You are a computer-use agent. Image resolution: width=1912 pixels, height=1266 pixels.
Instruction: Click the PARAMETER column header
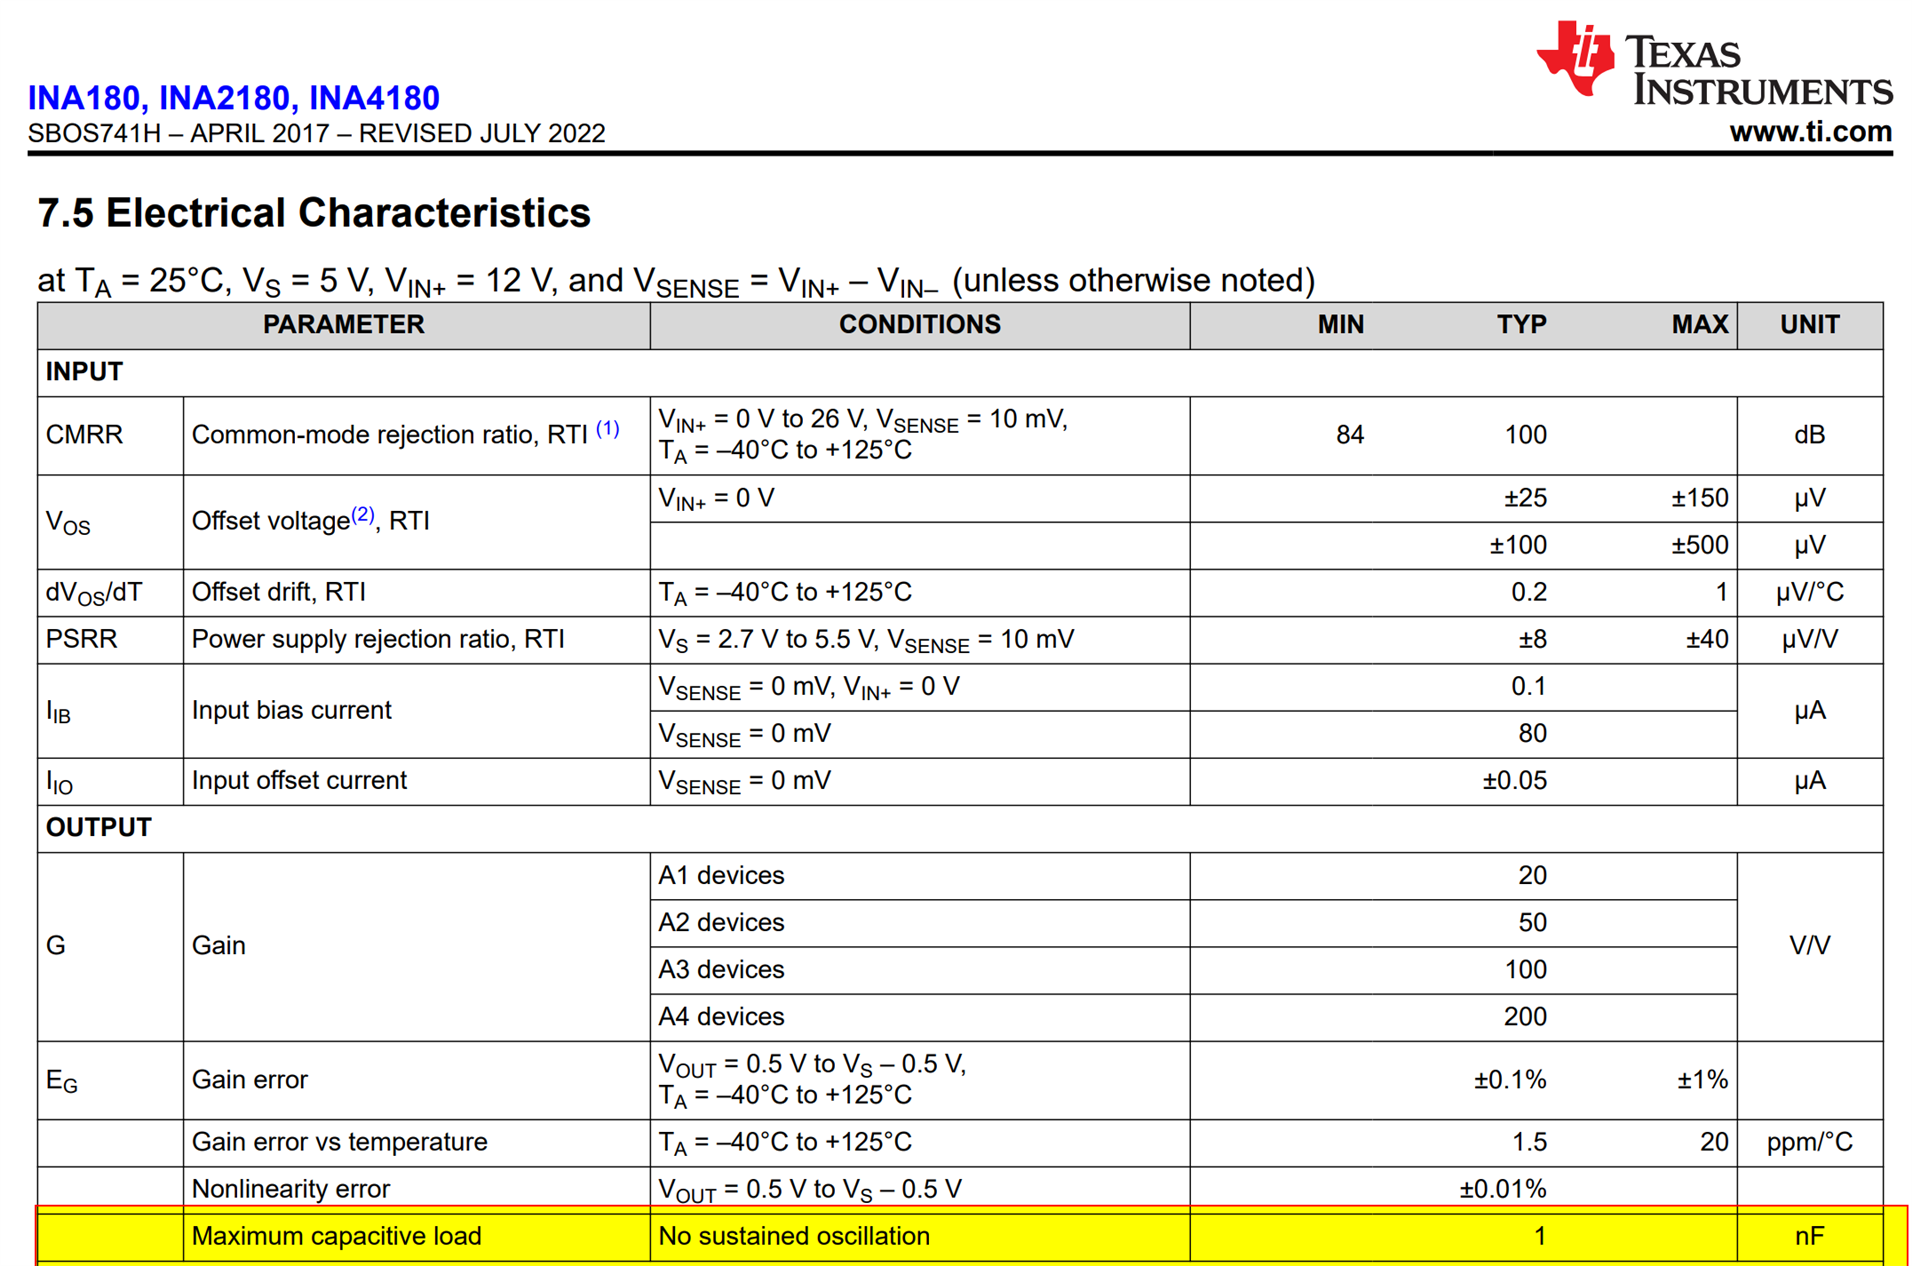(343, 325)
